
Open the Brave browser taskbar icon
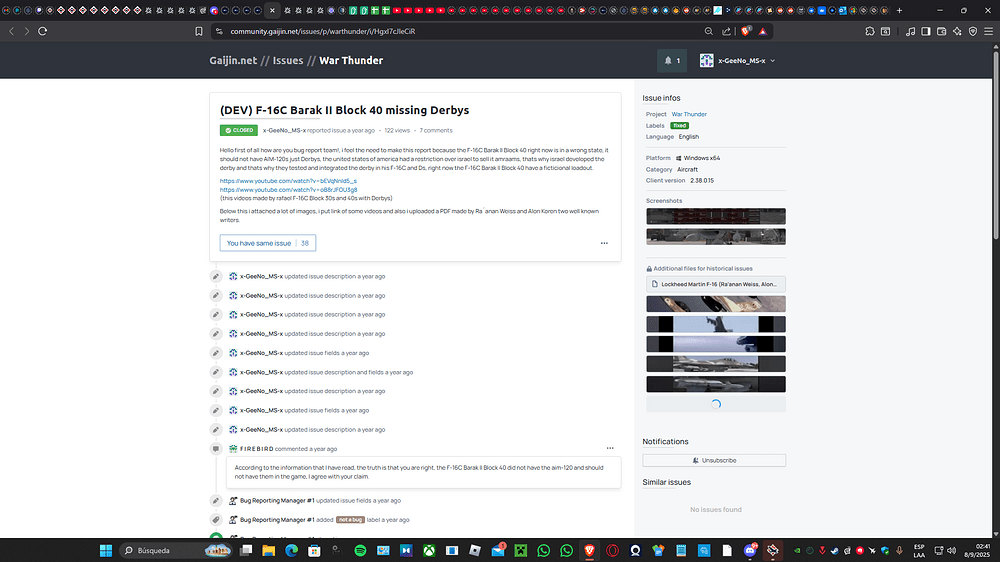[589, 550]
